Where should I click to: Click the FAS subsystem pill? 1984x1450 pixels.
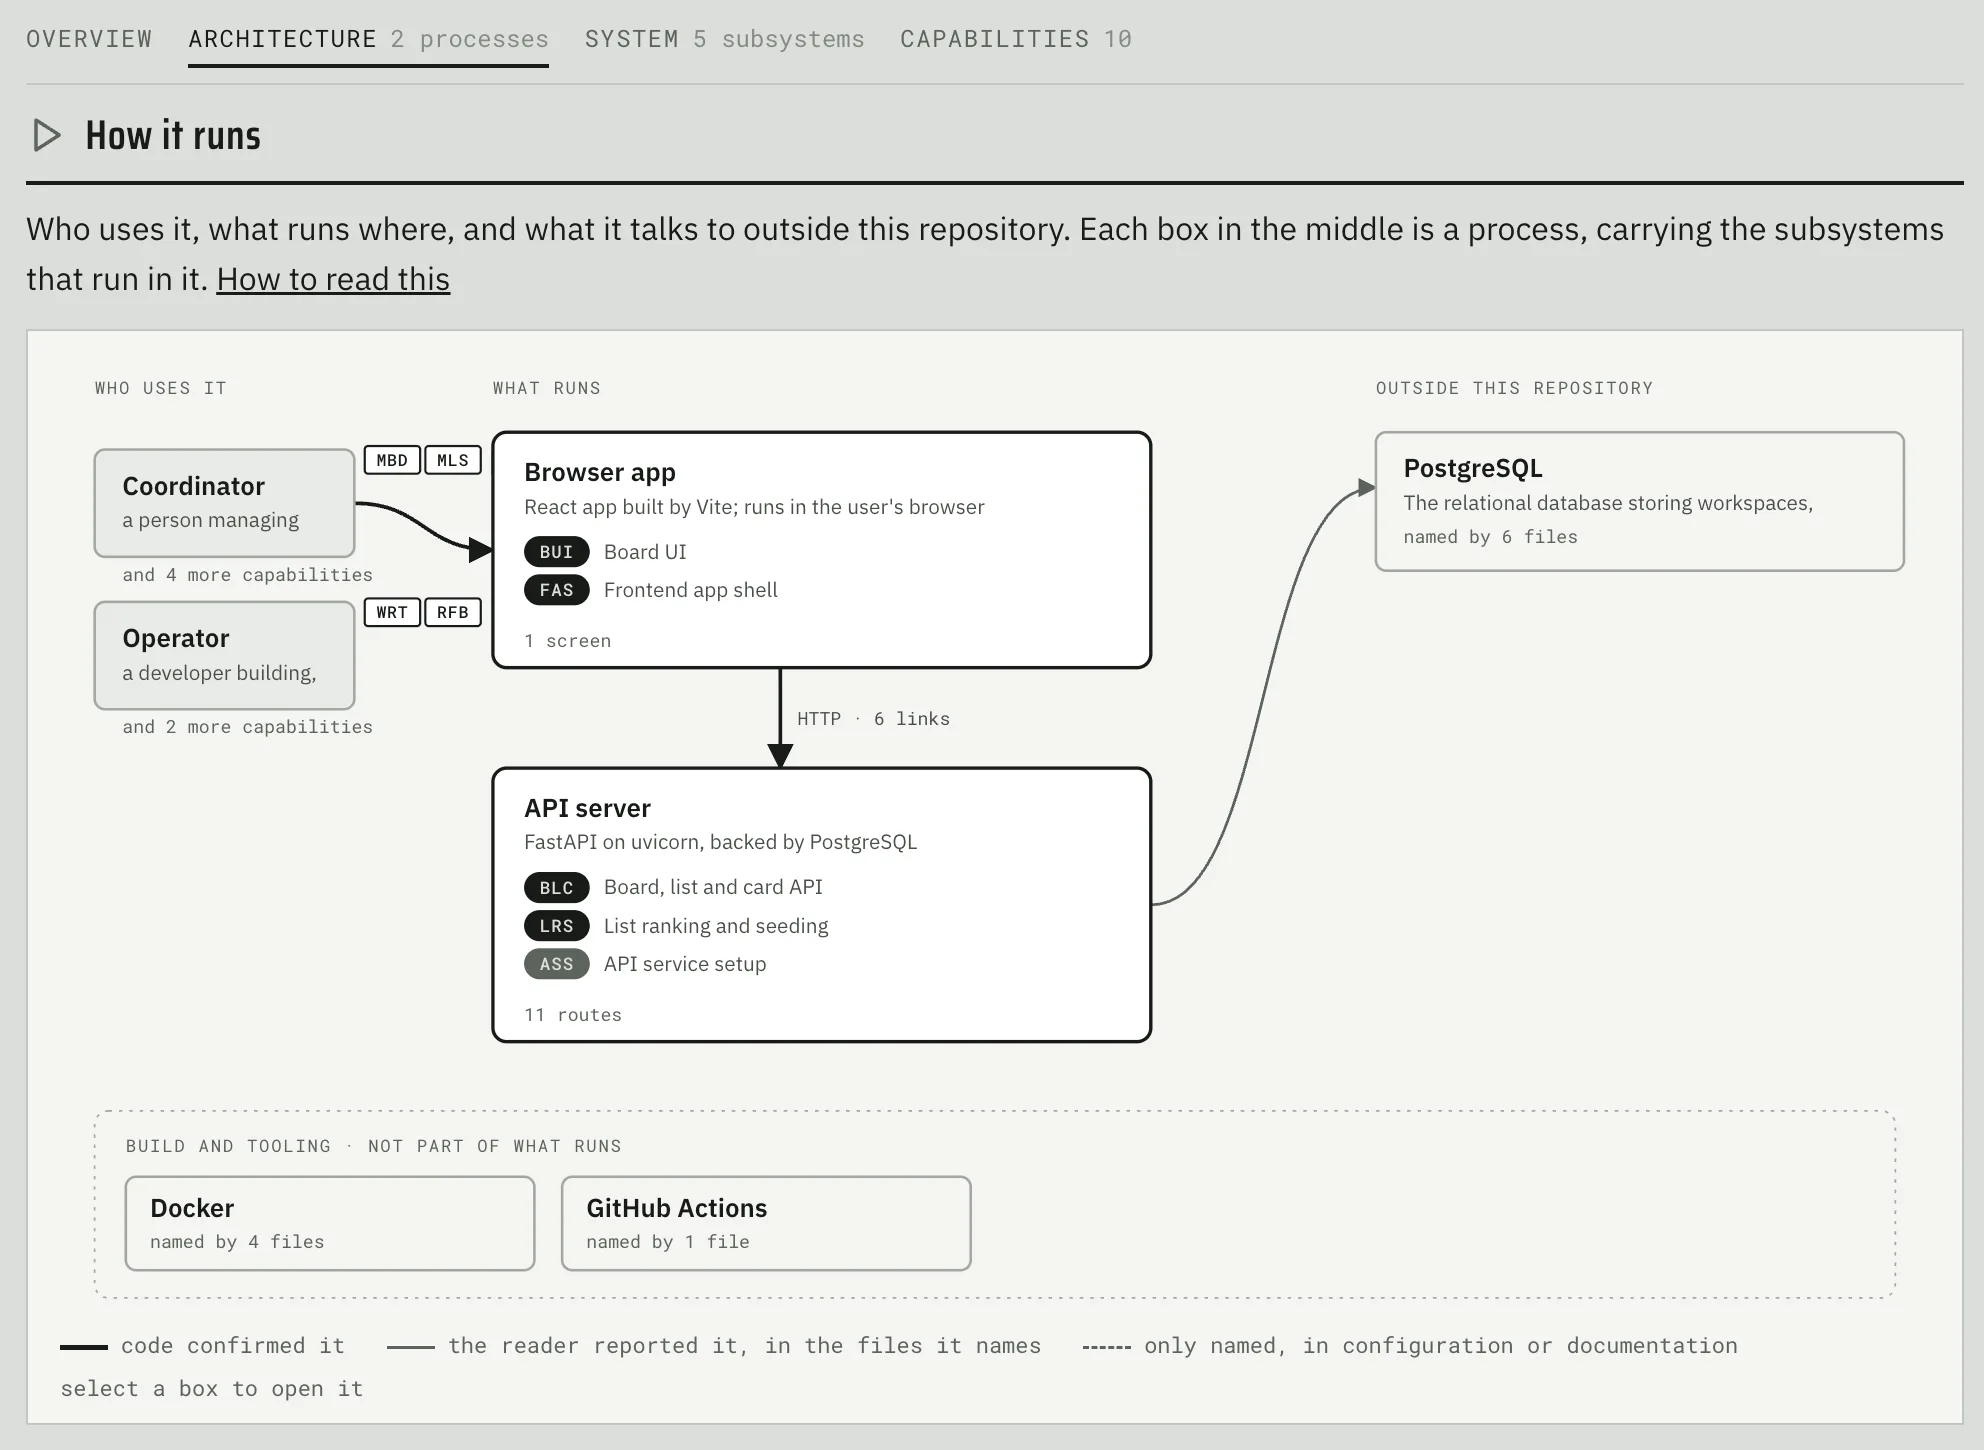(x=556, y=590)
